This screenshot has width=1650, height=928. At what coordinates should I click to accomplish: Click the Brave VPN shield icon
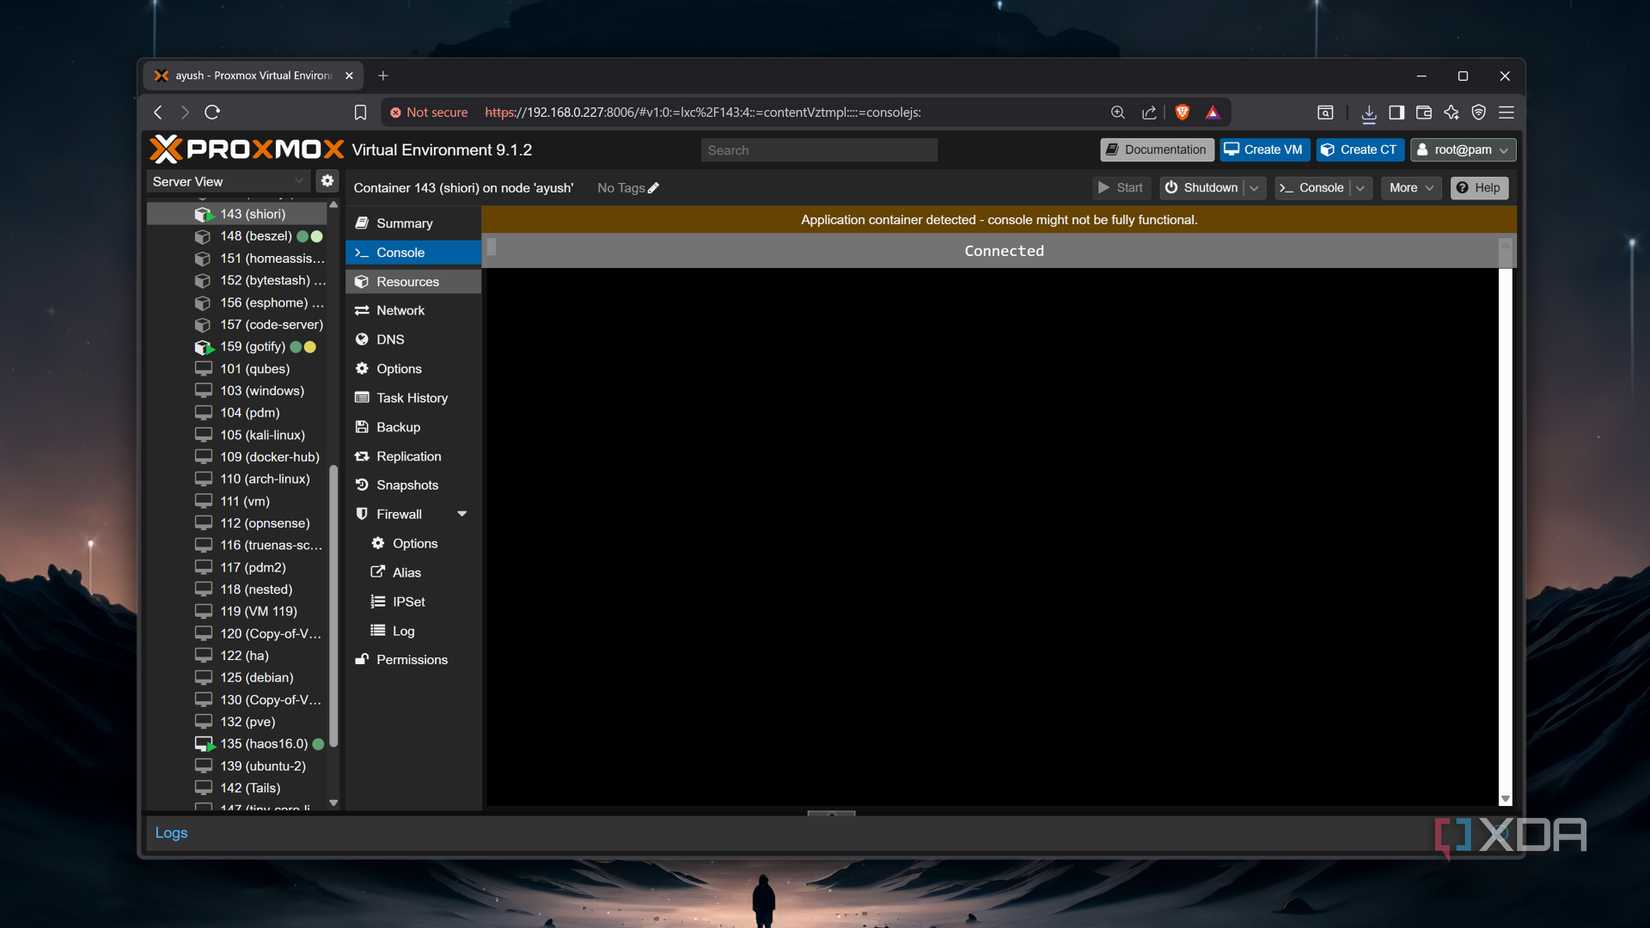pyautogui.click(x=1479, y=112)
